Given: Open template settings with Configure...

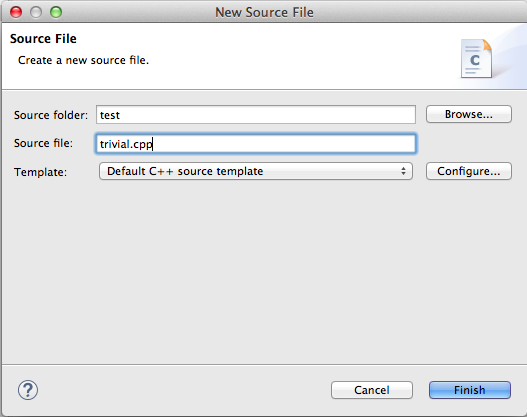Looking at the screenshot, I should [x=469, y=171].
